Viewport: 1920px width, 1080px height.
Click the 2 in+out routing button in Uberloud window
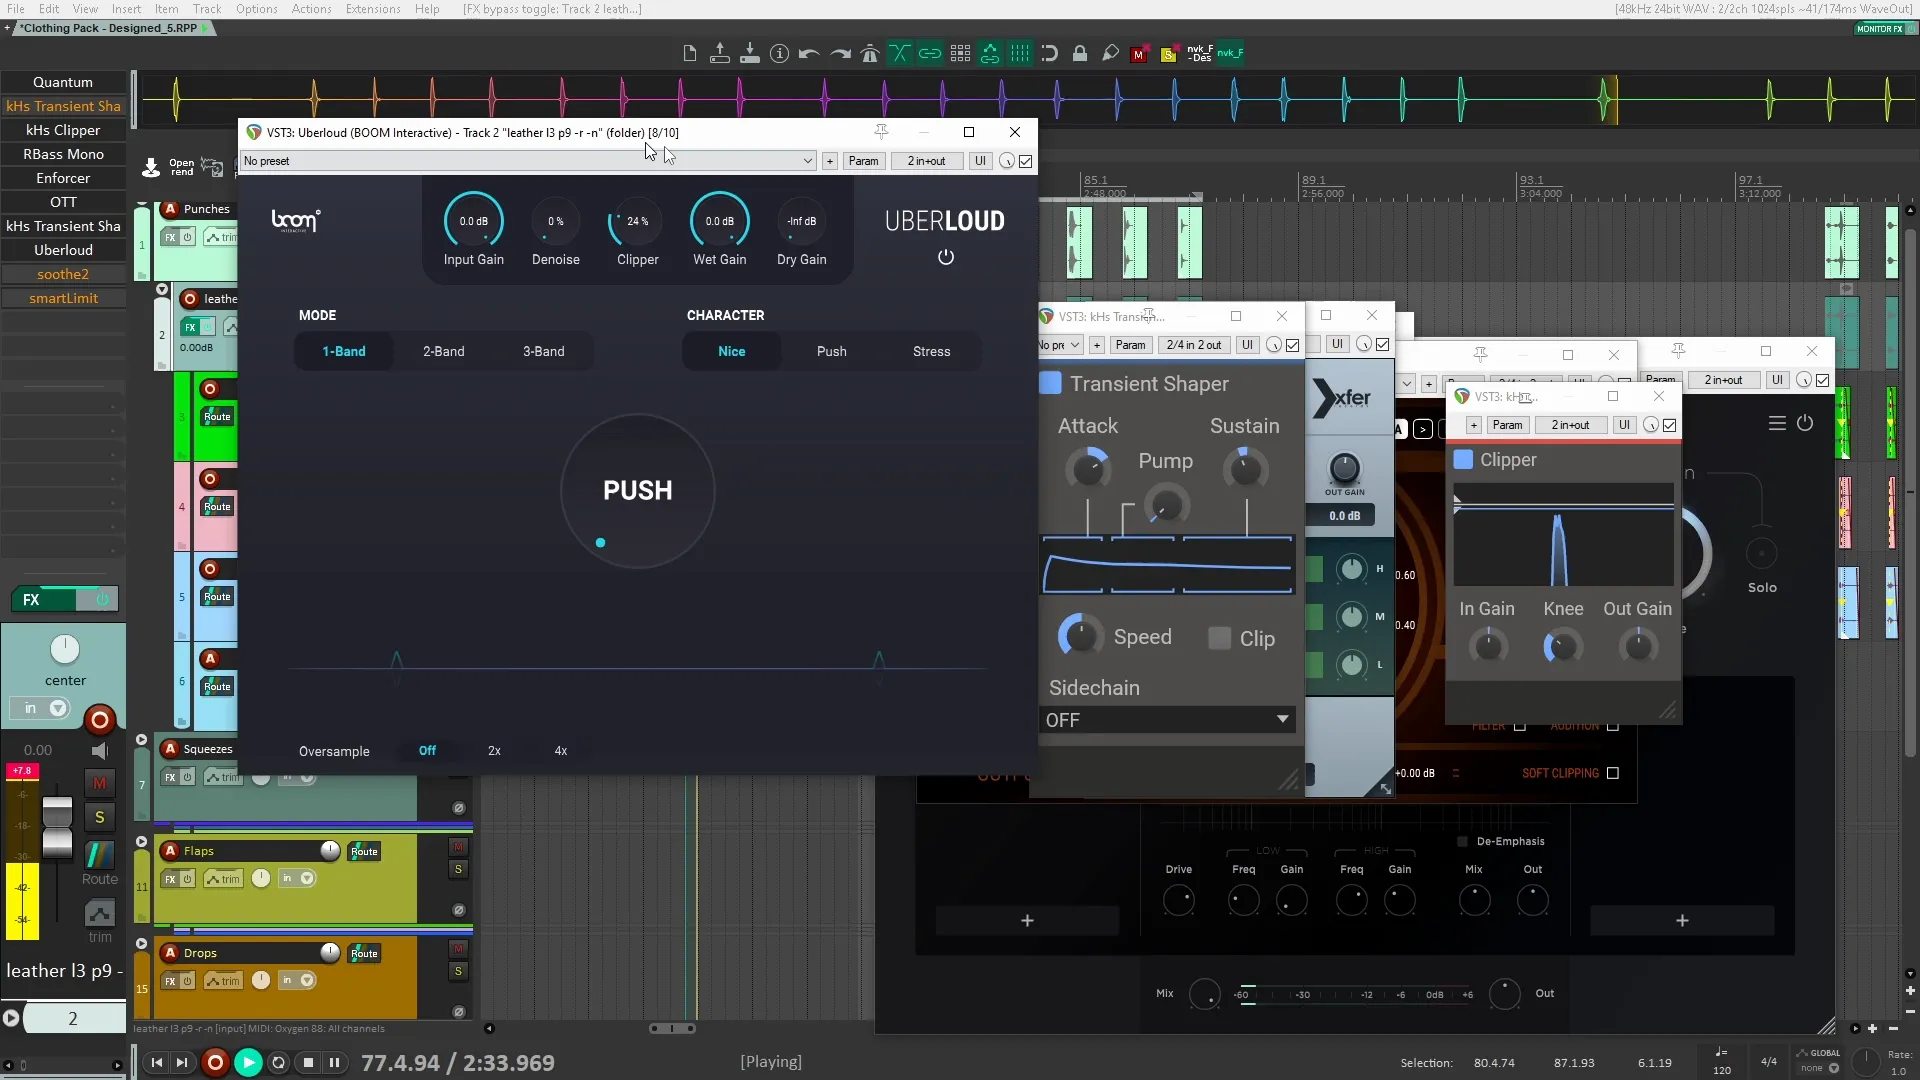click(926, 161)
